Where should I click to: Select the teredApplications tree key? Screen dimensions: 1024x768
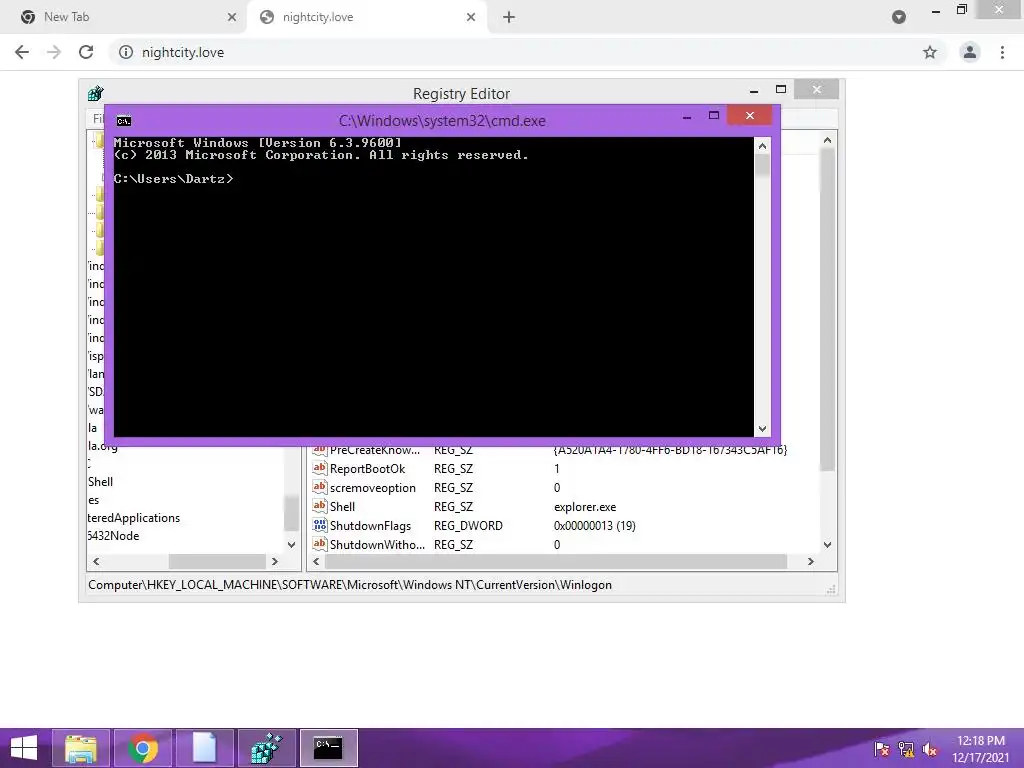click(134, 518)
